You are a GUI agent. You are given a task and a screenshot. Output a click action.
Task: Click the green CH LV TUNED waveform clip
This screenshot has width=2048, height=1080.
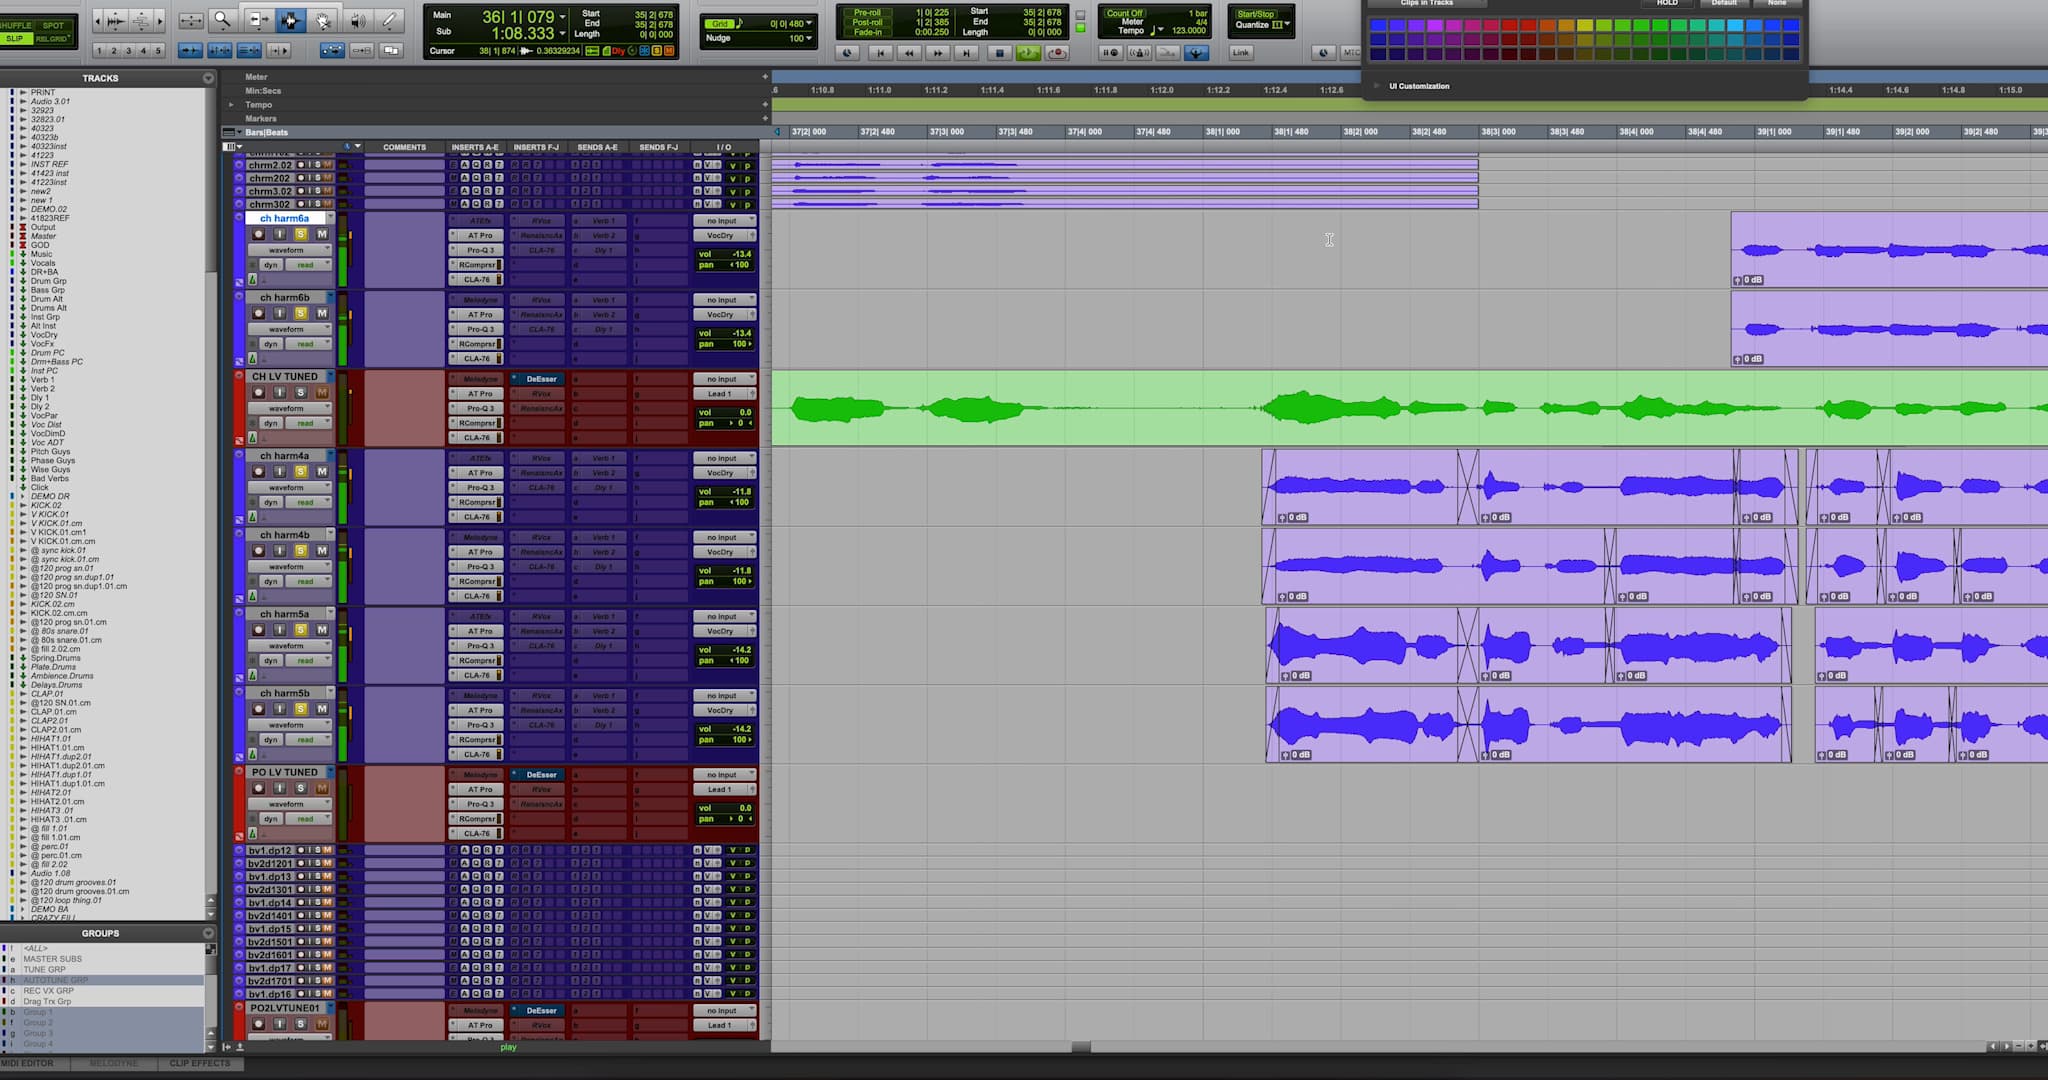(1409, 408)
